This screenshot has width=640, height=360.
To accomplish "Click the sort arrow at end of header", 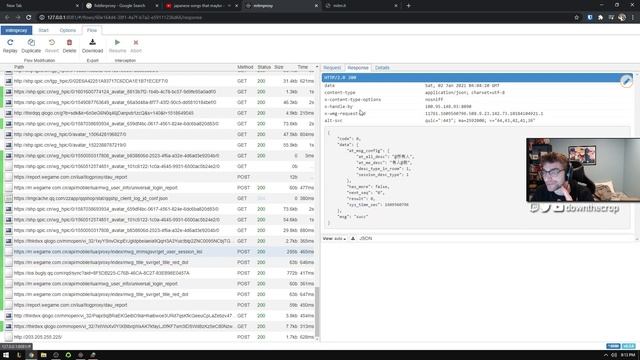I will click(317, 67).
